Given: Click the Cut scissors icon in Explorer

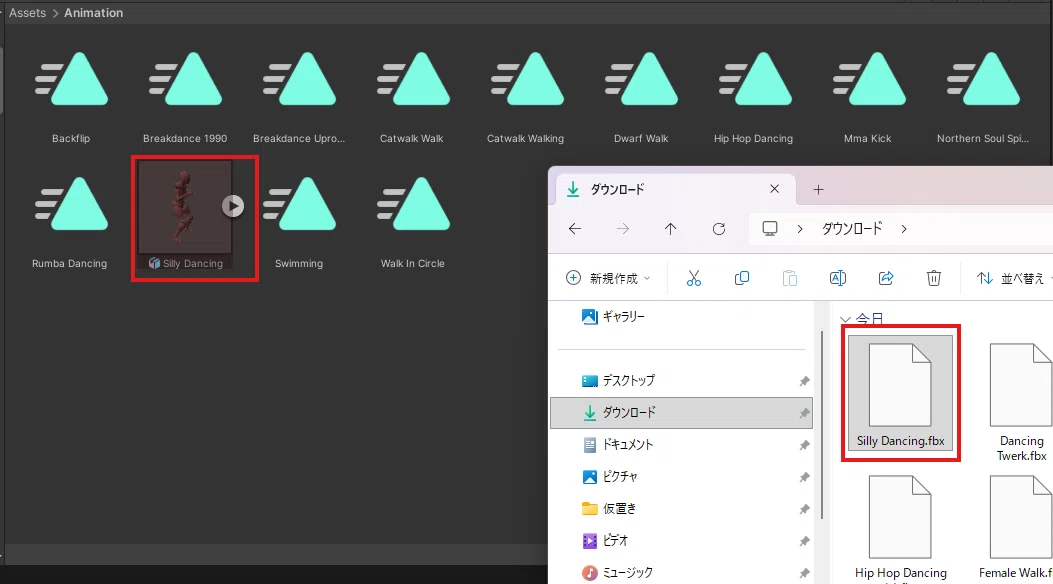Looking at the screenshot, I should tap(694, 278).
